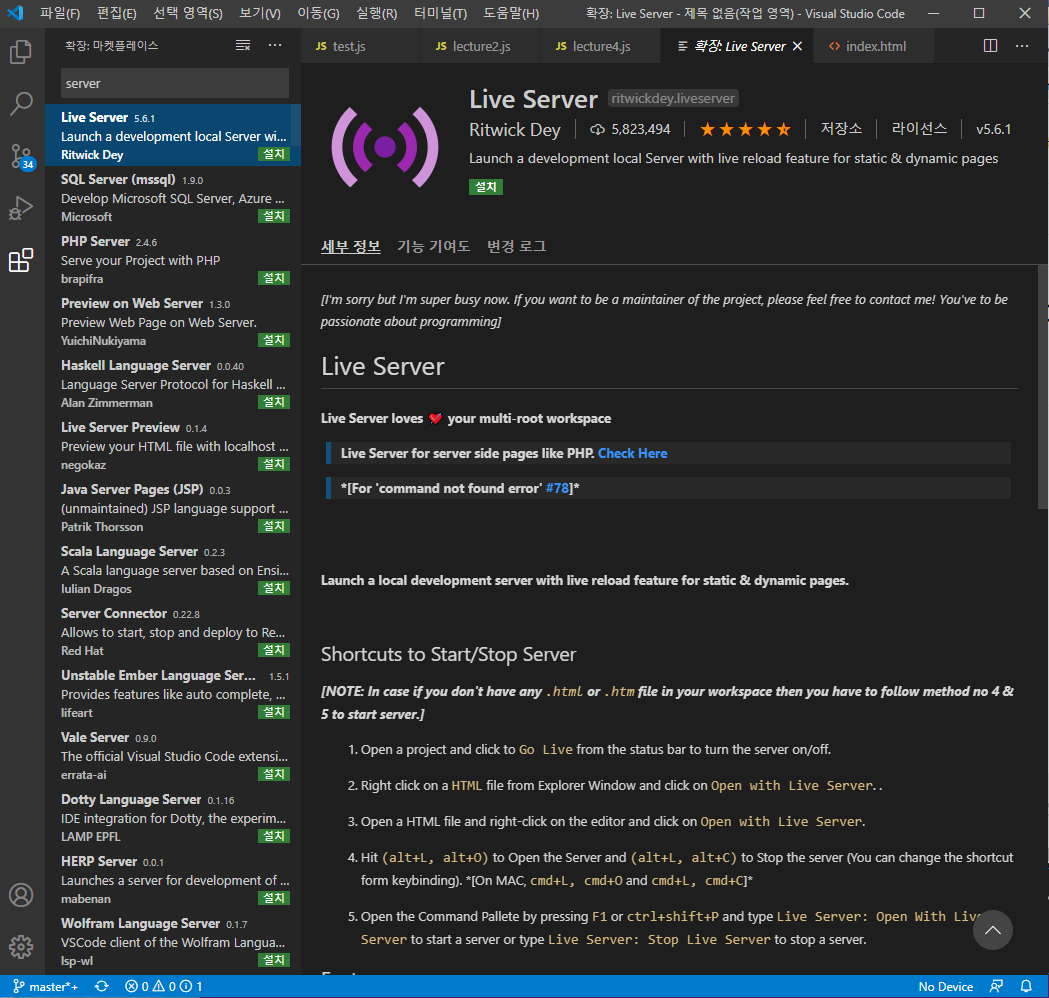This screenshot has width=1049, height=998.
Task: Open the 파일(F) menu
Action: click(x=60, y=13)
